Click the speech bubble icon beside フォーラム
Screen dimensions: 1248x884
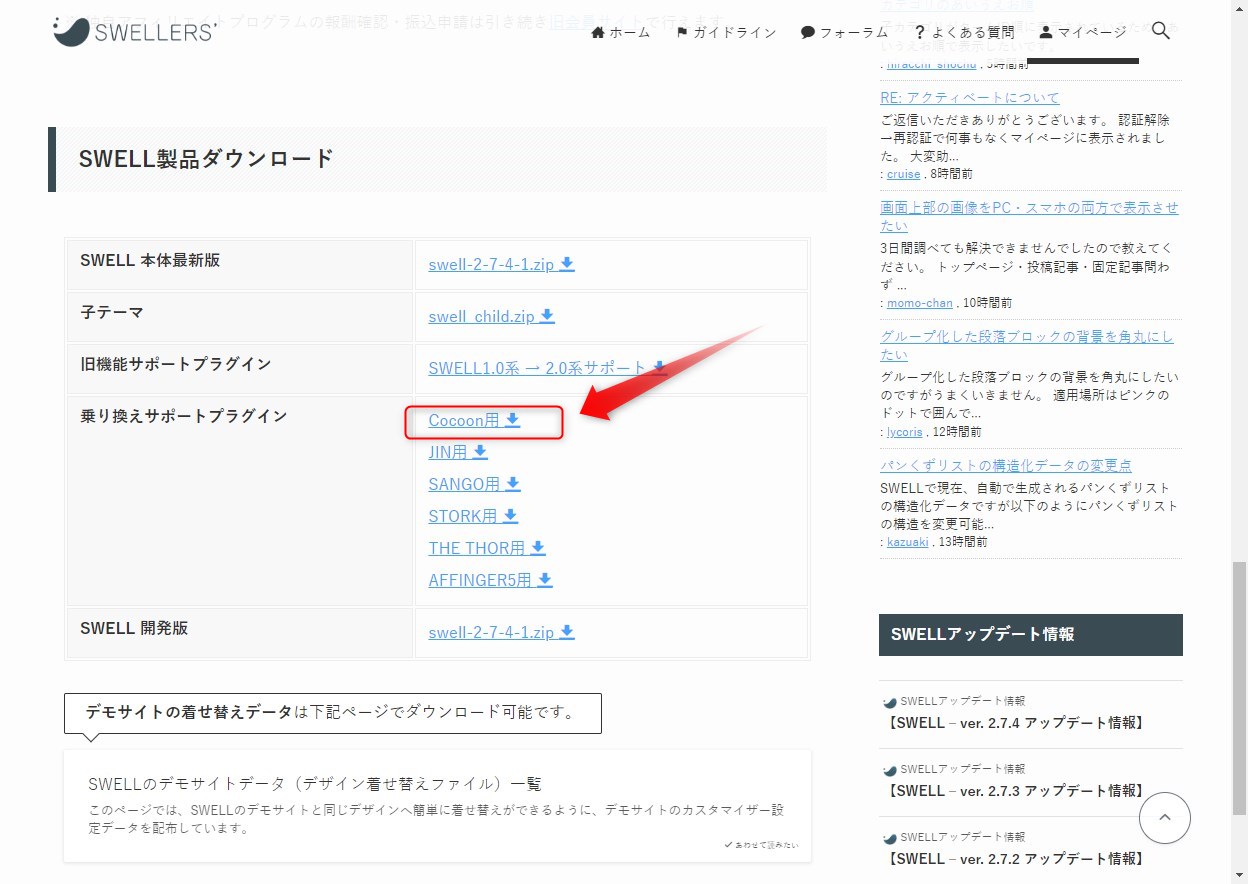pyautogui.click(x=806, y=32)
